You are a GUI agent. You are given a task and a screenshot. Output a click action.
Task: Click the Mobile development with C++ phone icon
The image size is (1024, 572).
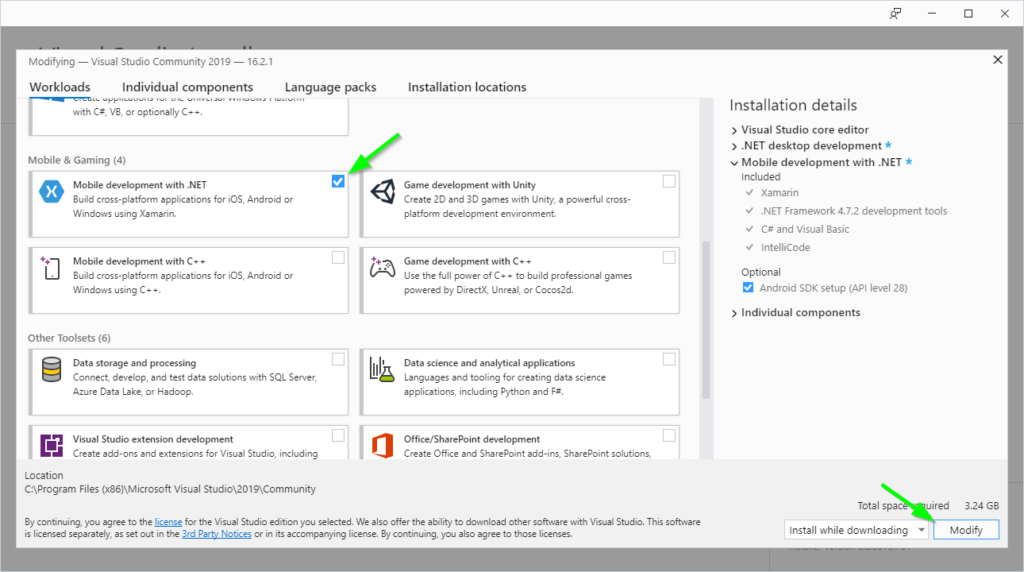pos(50,268)
